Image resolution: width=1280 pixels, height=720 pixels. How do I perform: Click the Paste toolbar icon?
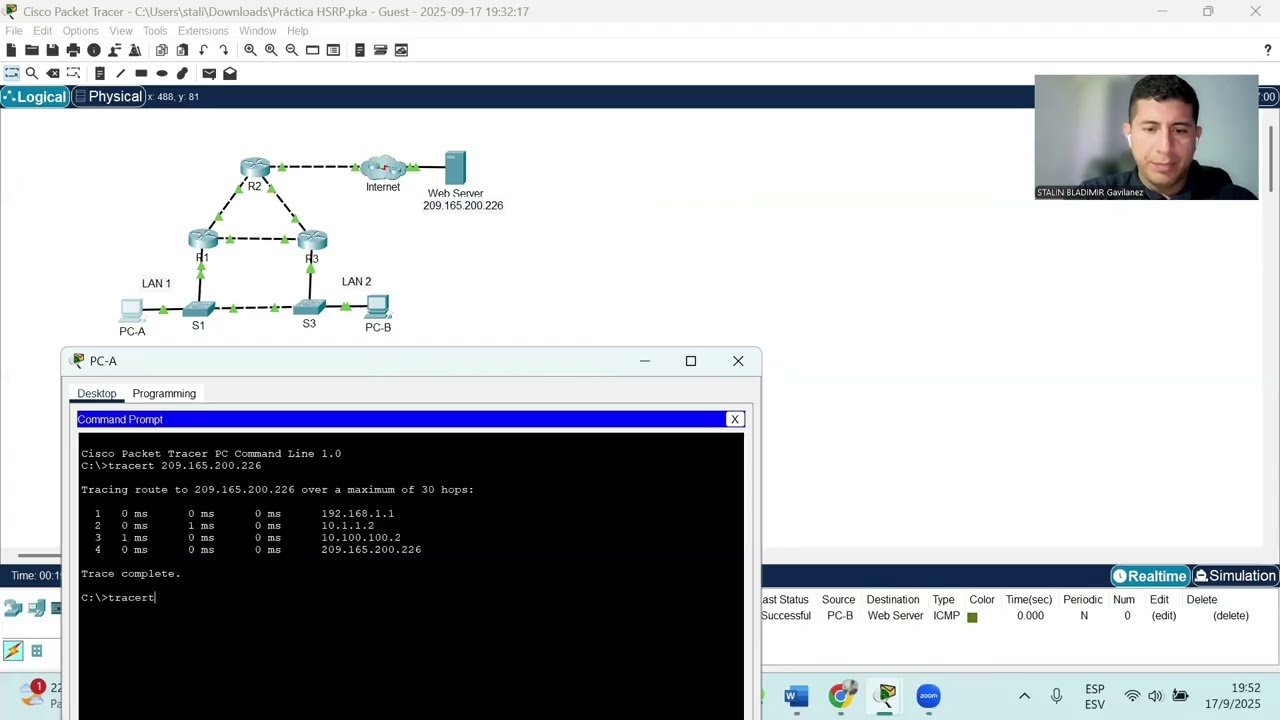click(x=182, y=50)
